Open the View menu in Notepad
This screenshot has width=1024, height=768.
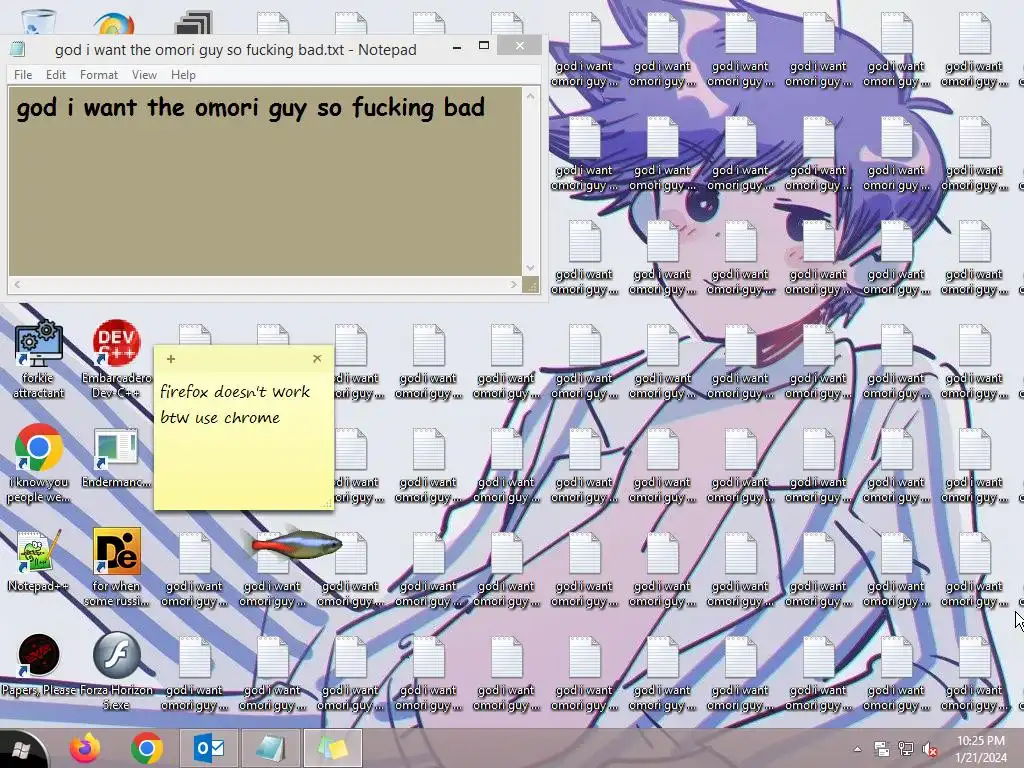tap(144, 75)
